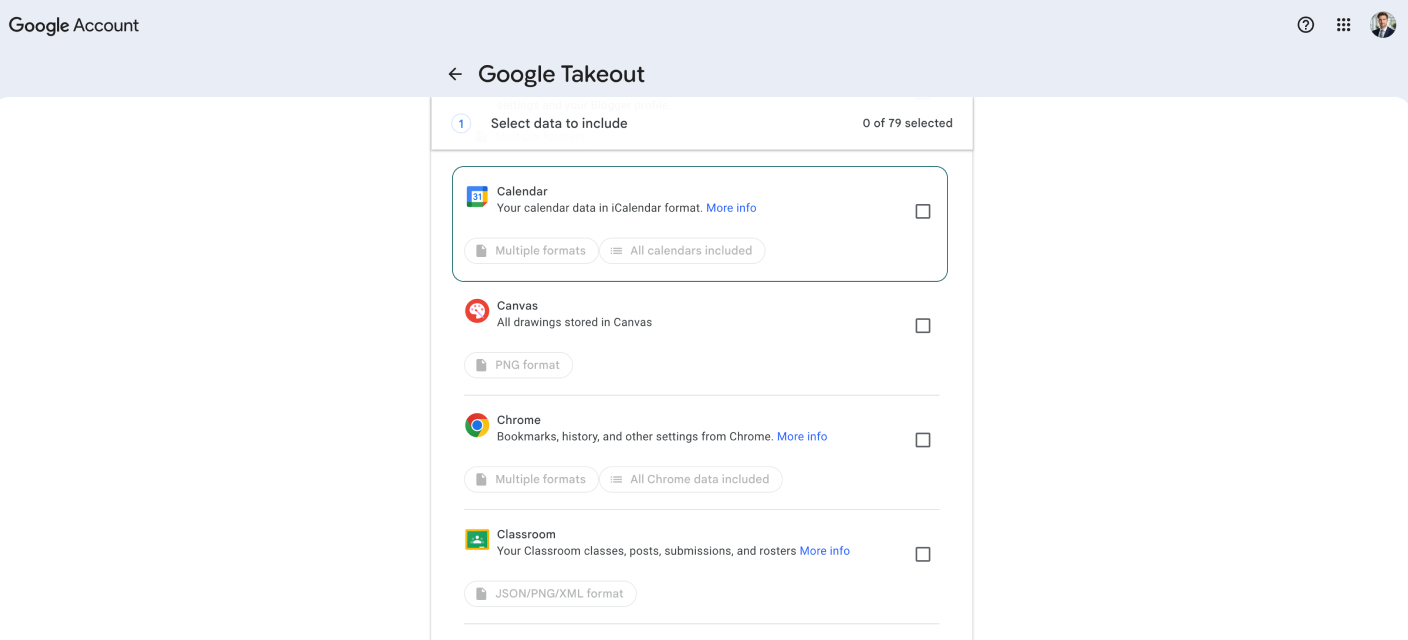
Task: Open the Google apps grid
Action: (1344, 25)
